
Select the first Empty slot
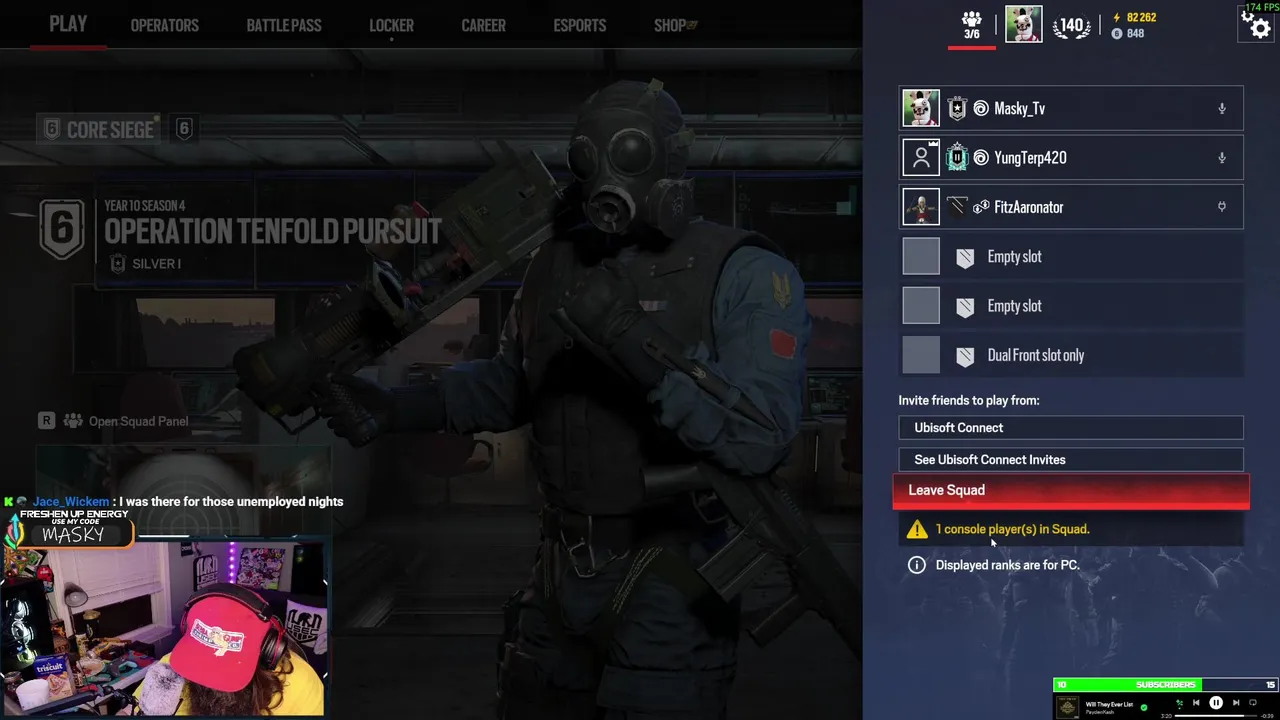pyautogui.click(x=1070, y=257)
